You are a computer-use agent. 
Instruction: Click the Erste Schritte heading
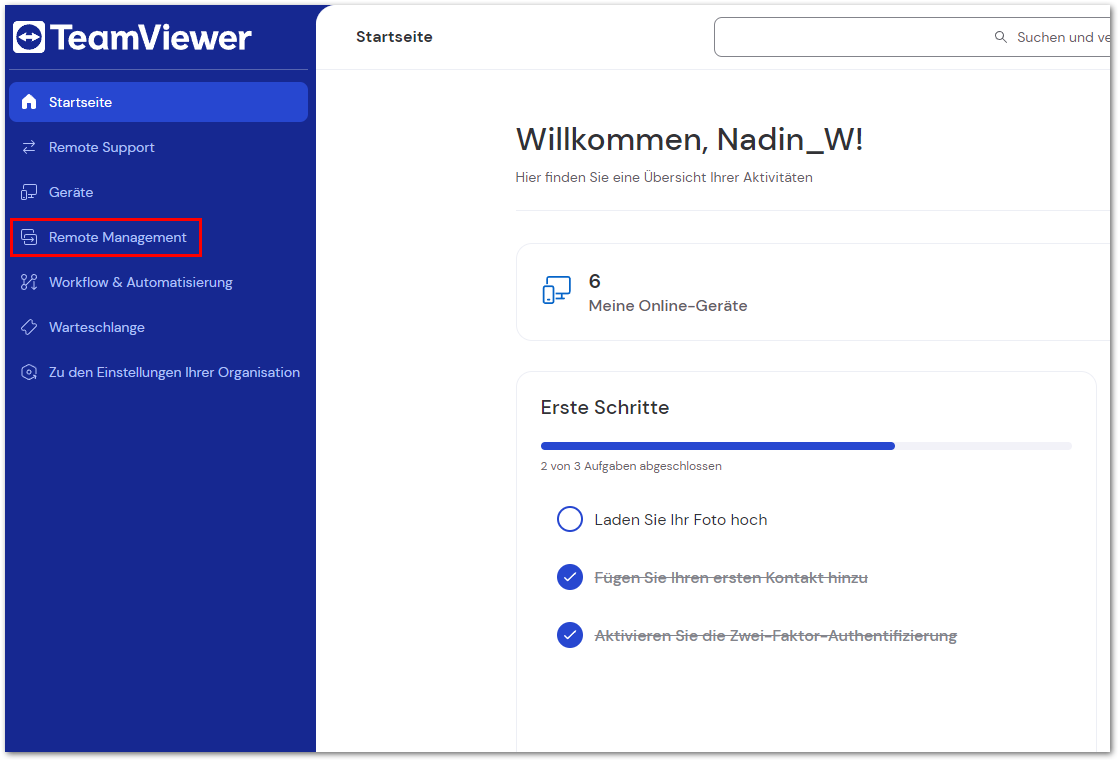pos(604,408)
